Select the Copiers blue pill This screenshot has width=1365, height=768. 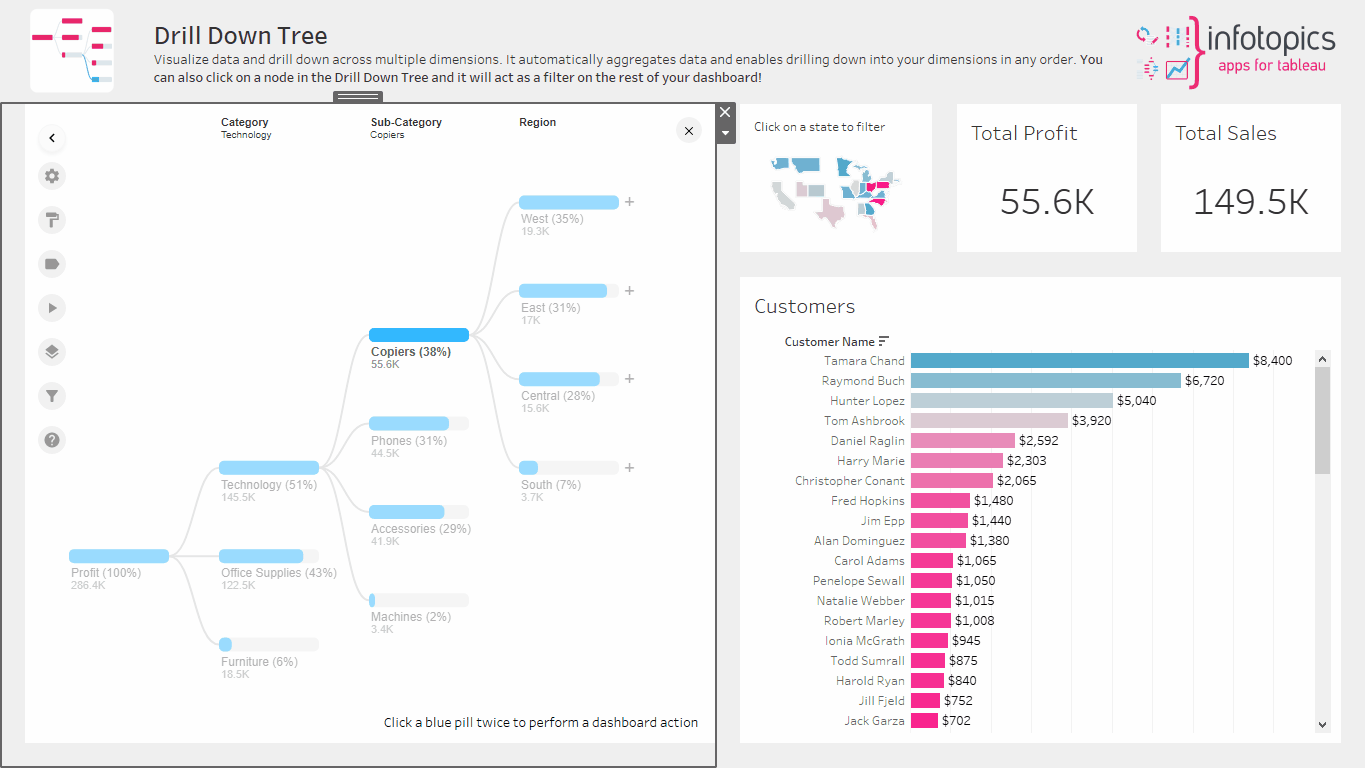tap(419, 335)
